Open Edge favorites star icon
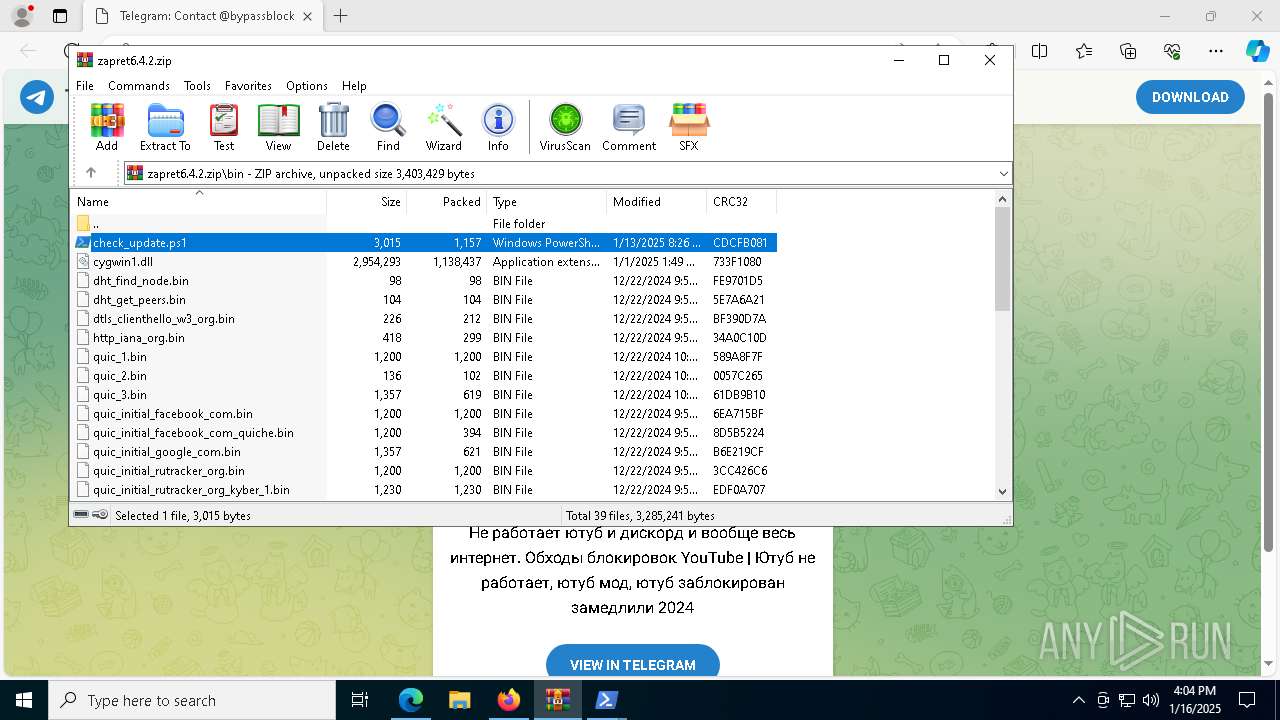The image size is (1280, 720). [x=1084, y=51]
